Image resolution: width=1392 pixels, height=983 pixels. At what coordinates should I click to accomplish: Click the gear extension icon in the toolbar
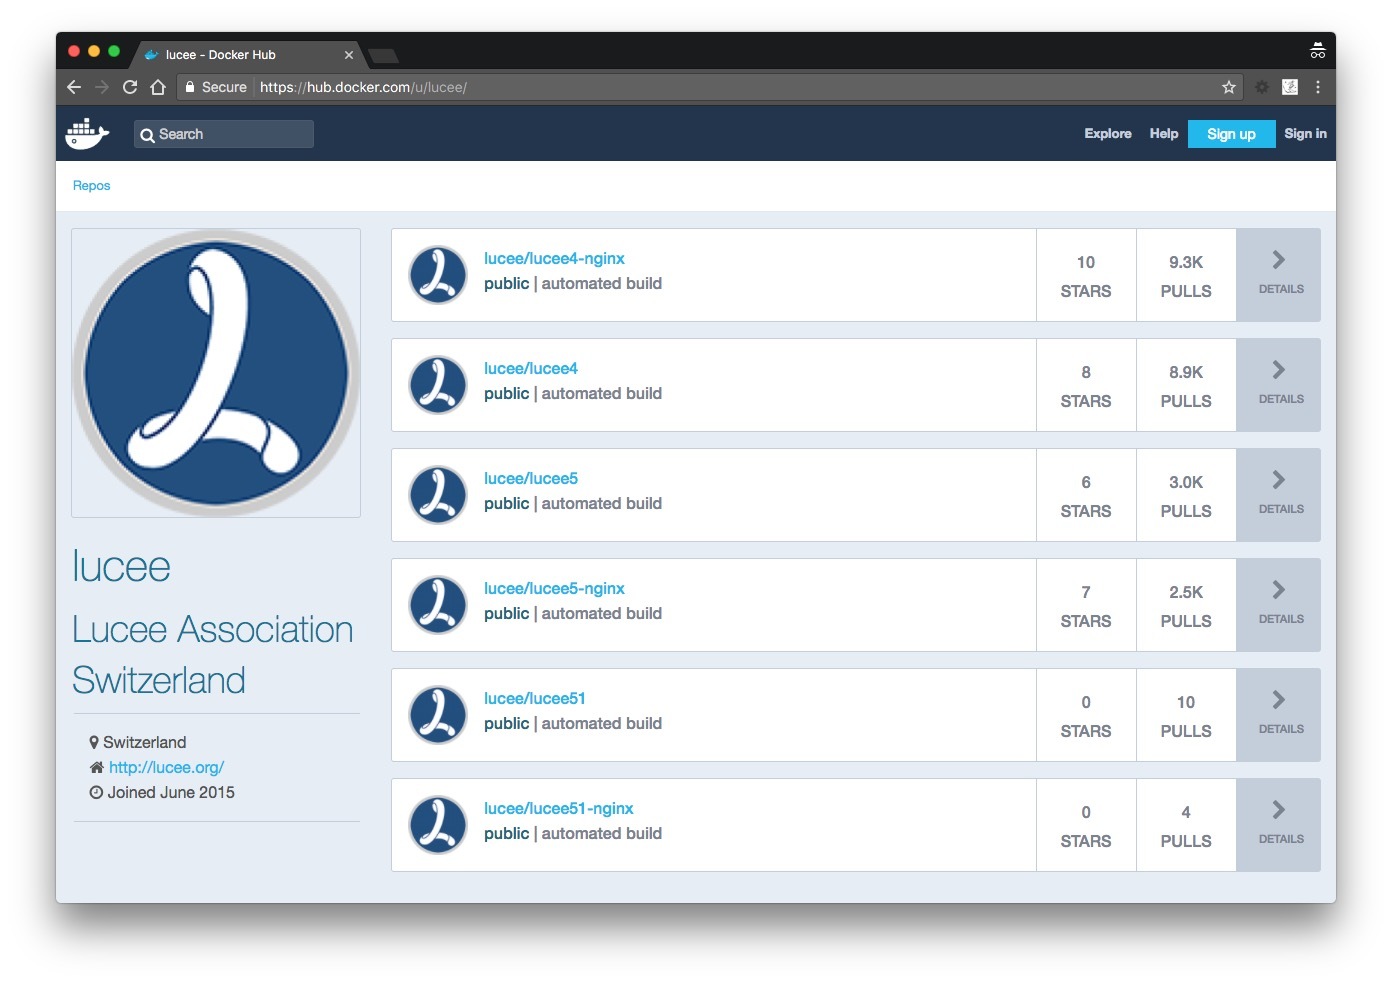(1262, 87)
